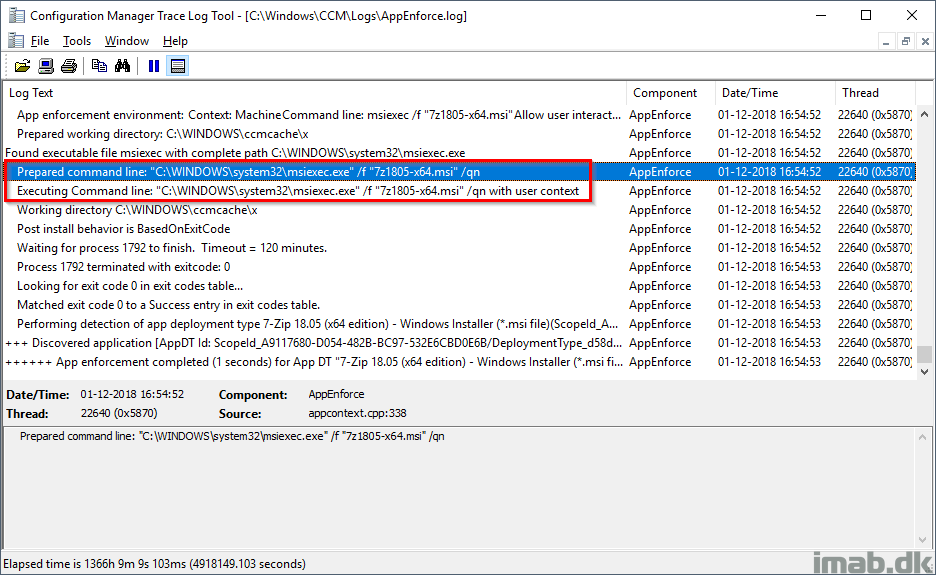This screenshot has height=575, width=936.
Task: Pause log updating with the pause icon
Action: point(154,66)
